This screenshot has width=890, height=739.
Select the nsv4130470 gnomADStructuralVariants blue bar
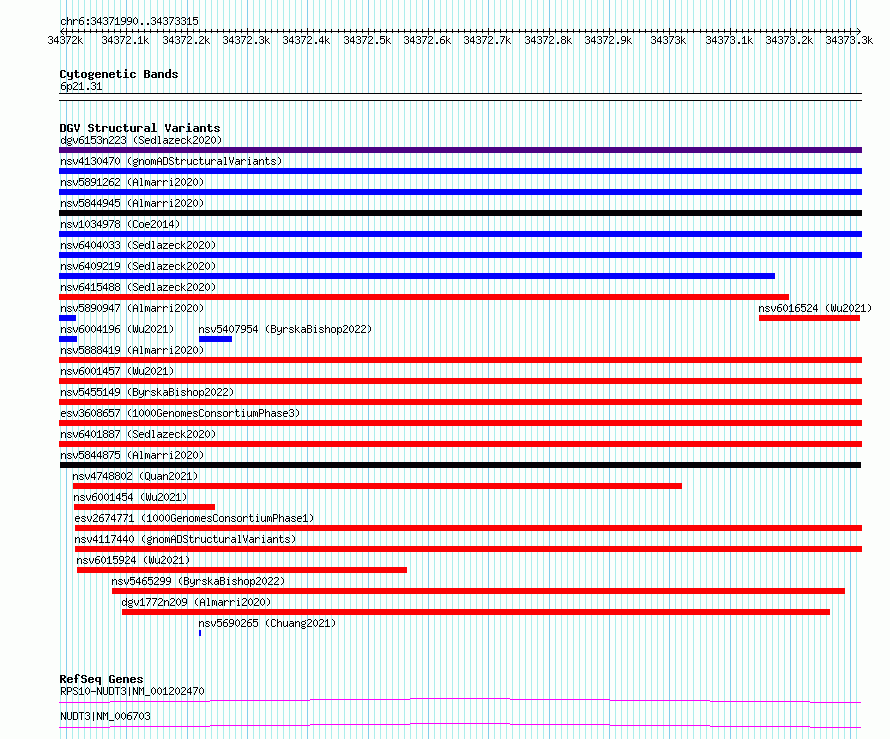tap(460, 171)
